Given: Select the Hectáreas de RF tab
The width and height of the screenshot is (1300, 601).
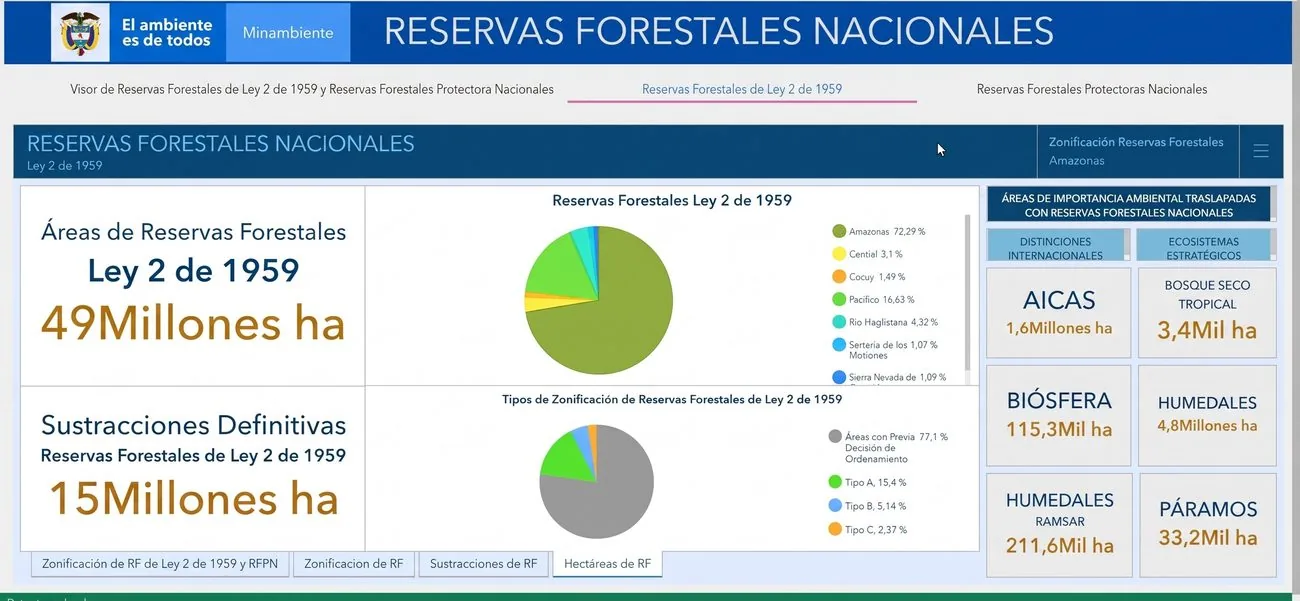Looking at the screenshot, I should pos(607,564).
